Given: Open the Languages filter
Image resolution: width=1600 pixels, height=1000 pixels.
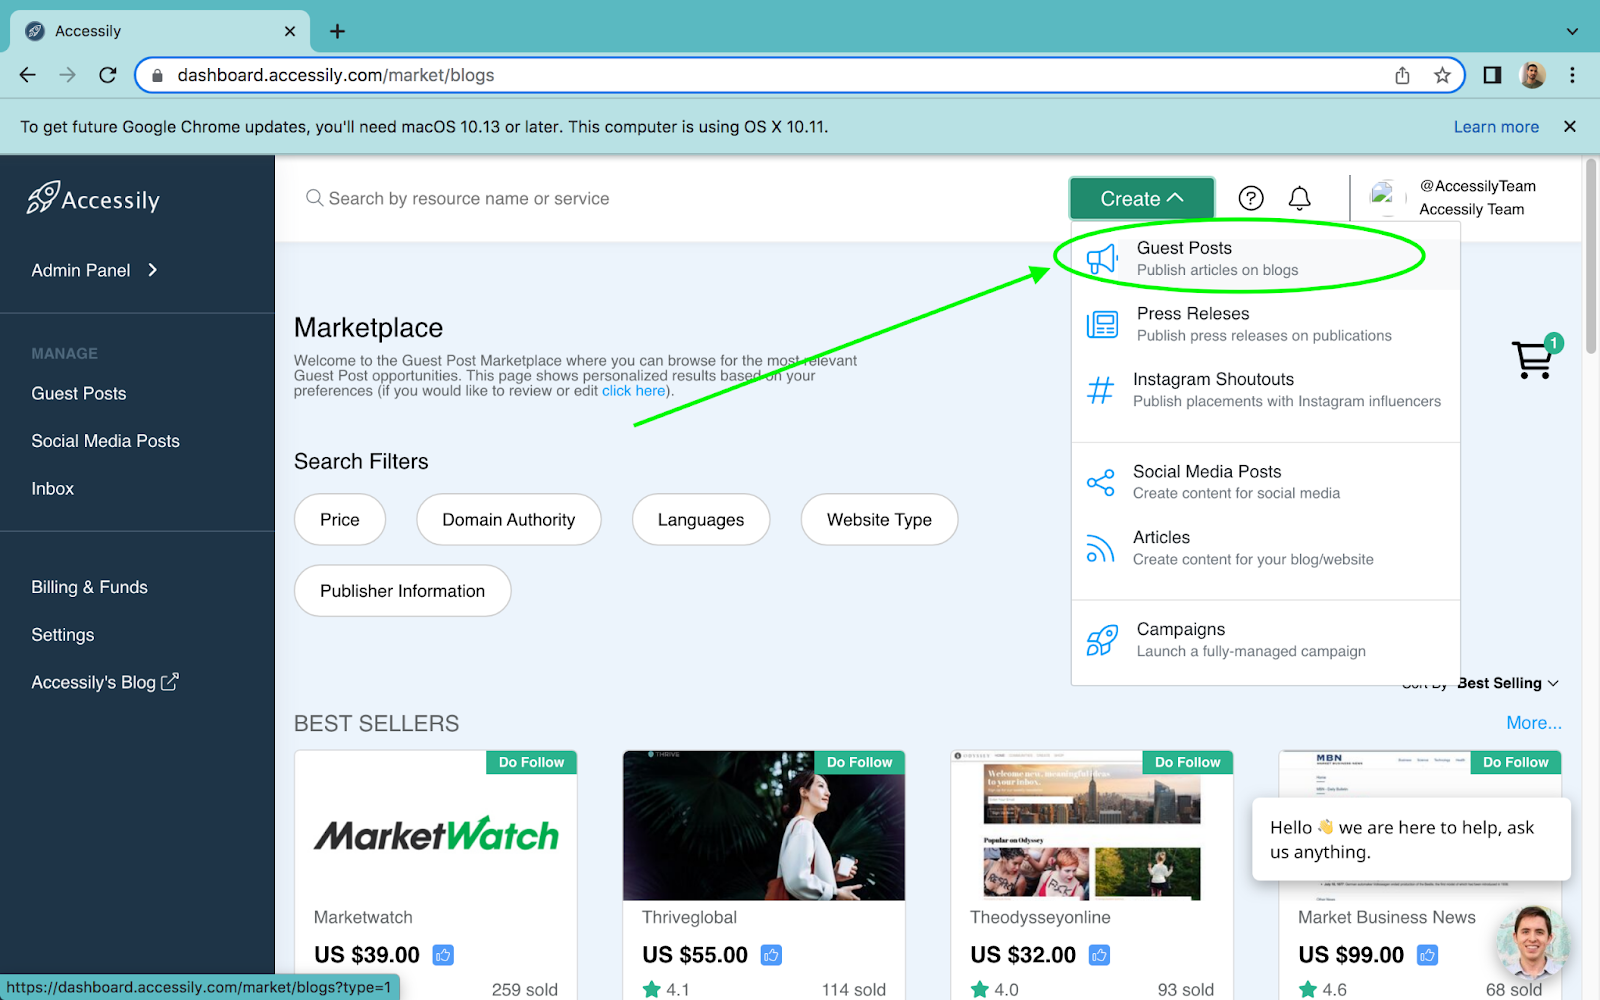Looking at the screenshot, I should click(x=701, y=520).
